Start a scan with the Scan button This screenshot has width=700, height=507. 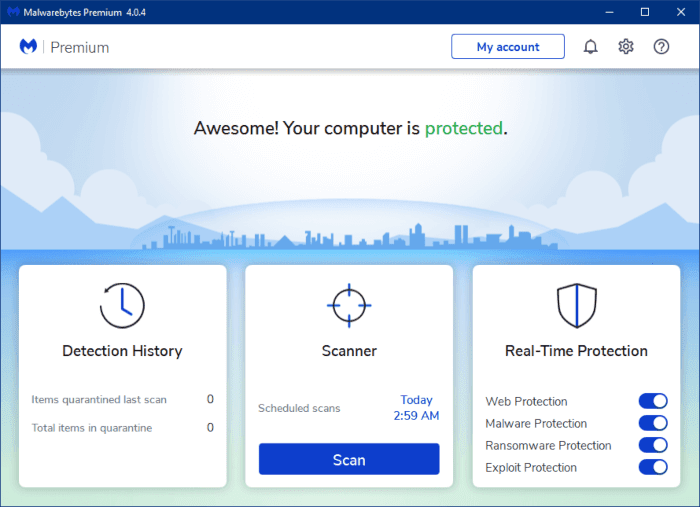click(x=349, y=459)
